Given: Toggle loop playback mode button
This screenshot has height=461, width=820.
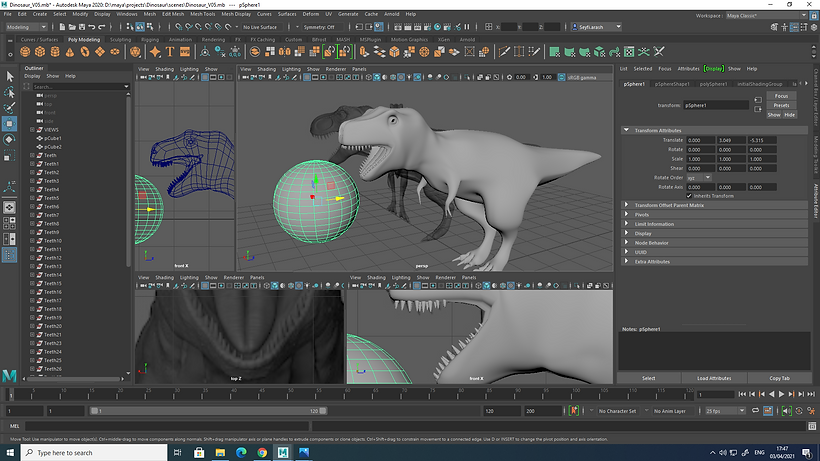Looking at the screenshot, I should pos(755,411).
